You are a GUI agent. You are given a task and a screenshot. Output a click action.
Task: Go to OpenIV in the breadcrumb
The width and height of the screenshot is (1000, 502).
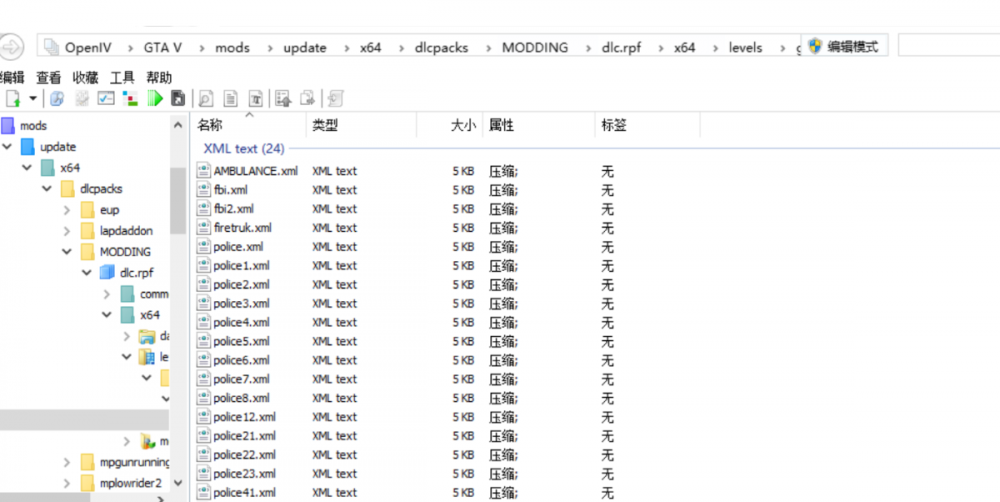[x=89, y=47]
